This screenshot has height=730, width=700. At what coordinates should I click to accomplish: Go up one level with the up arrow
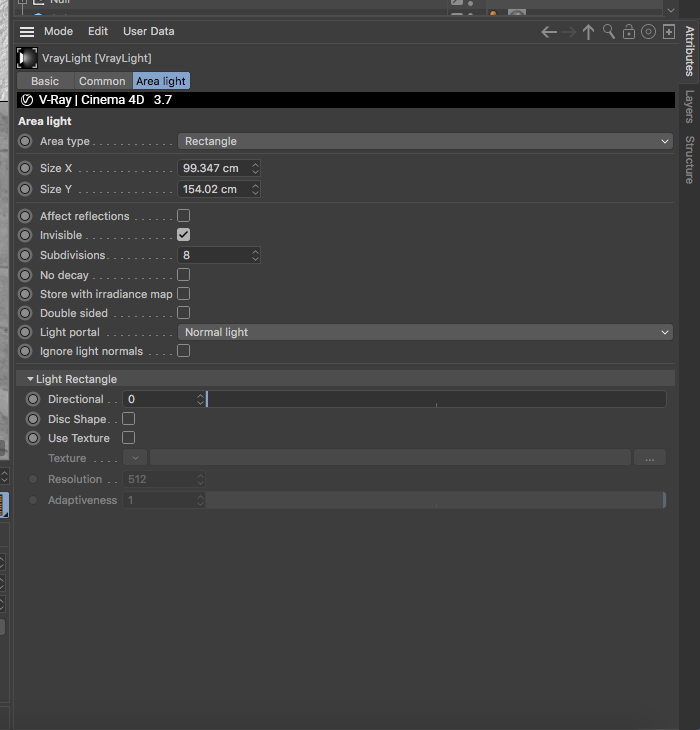coord(588,32)
